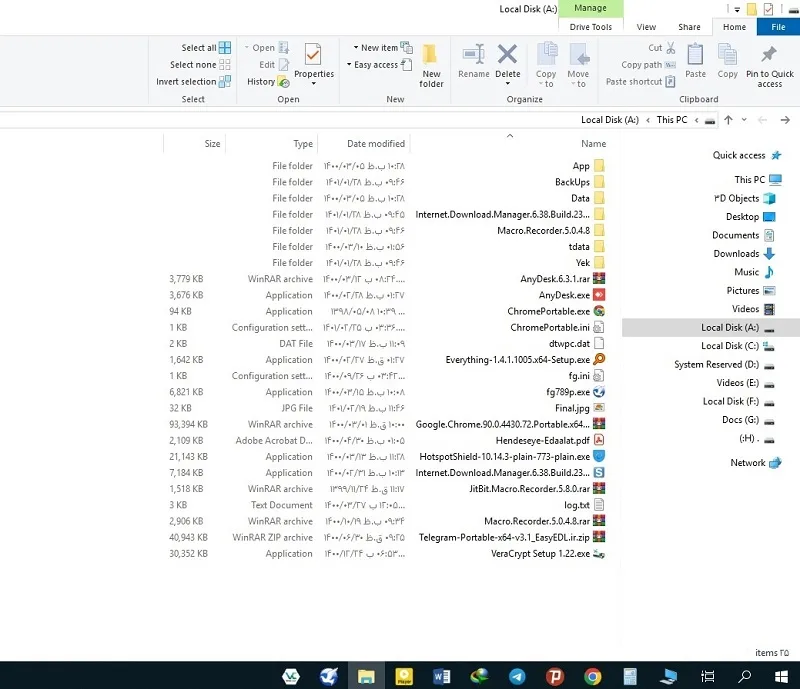
Task: Click Copy path in the ribbon
Action: pos(648,65)
